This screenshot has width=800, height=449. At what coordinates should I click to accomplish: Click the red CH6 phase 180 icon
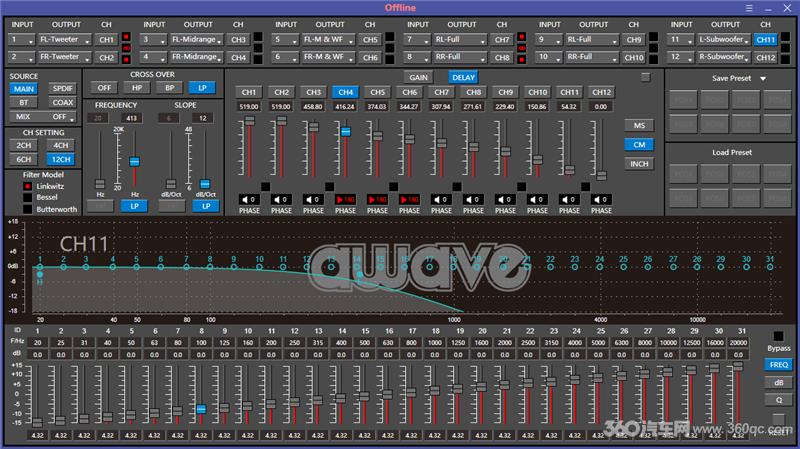tap(409, 199)
